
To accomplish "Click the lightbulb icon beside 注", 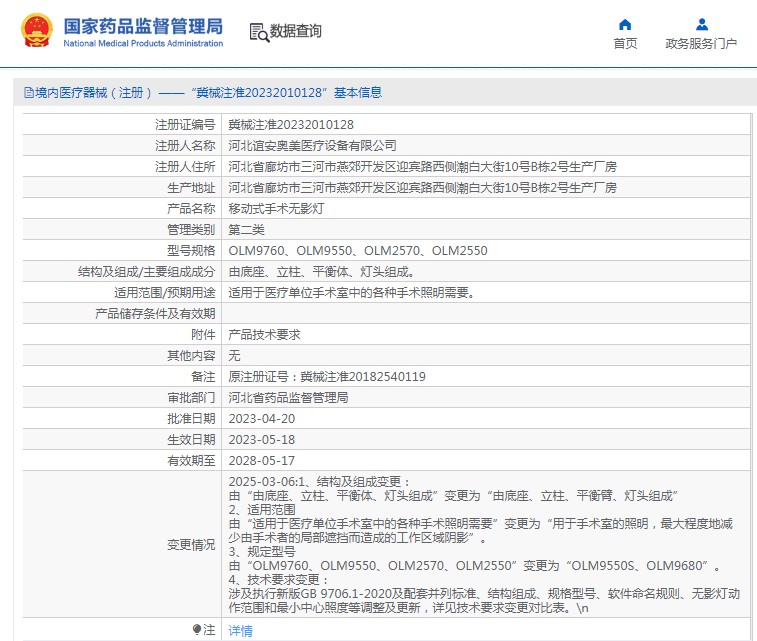I will click(x=196, y=629).
